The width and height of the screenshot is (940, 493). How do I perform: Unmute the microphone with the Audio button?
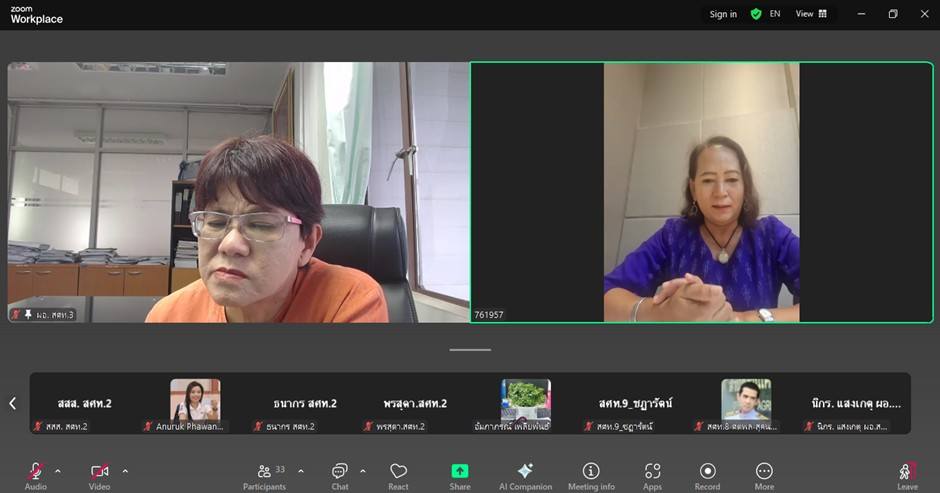coord(36,472)
